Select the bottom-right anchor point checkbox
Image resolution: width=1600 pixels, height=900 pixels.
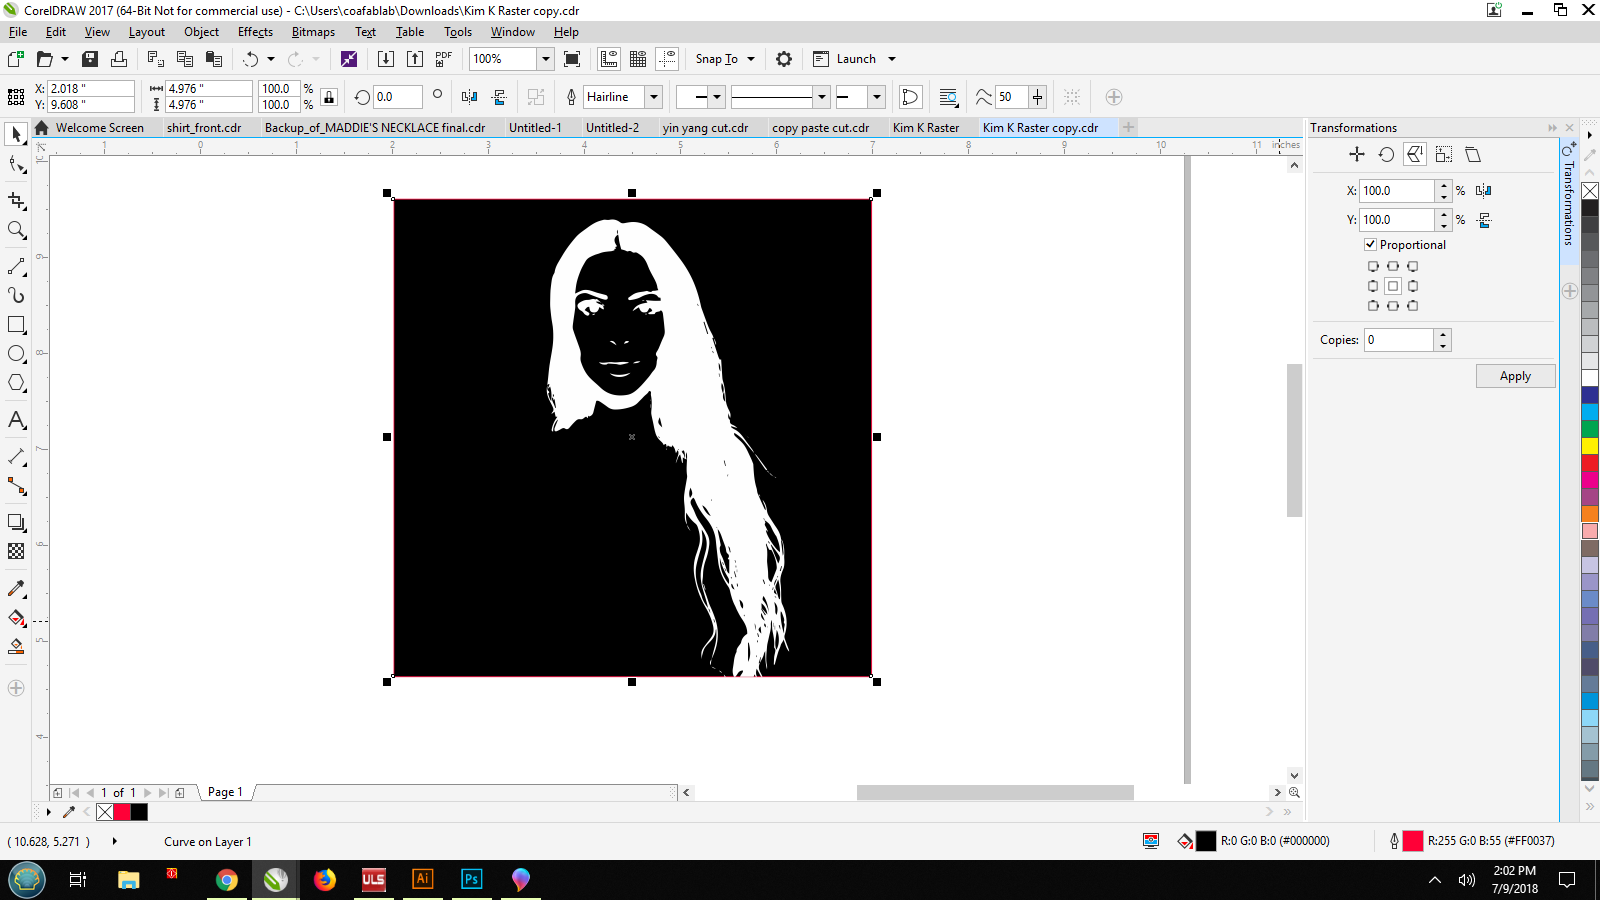(1412, 306)
